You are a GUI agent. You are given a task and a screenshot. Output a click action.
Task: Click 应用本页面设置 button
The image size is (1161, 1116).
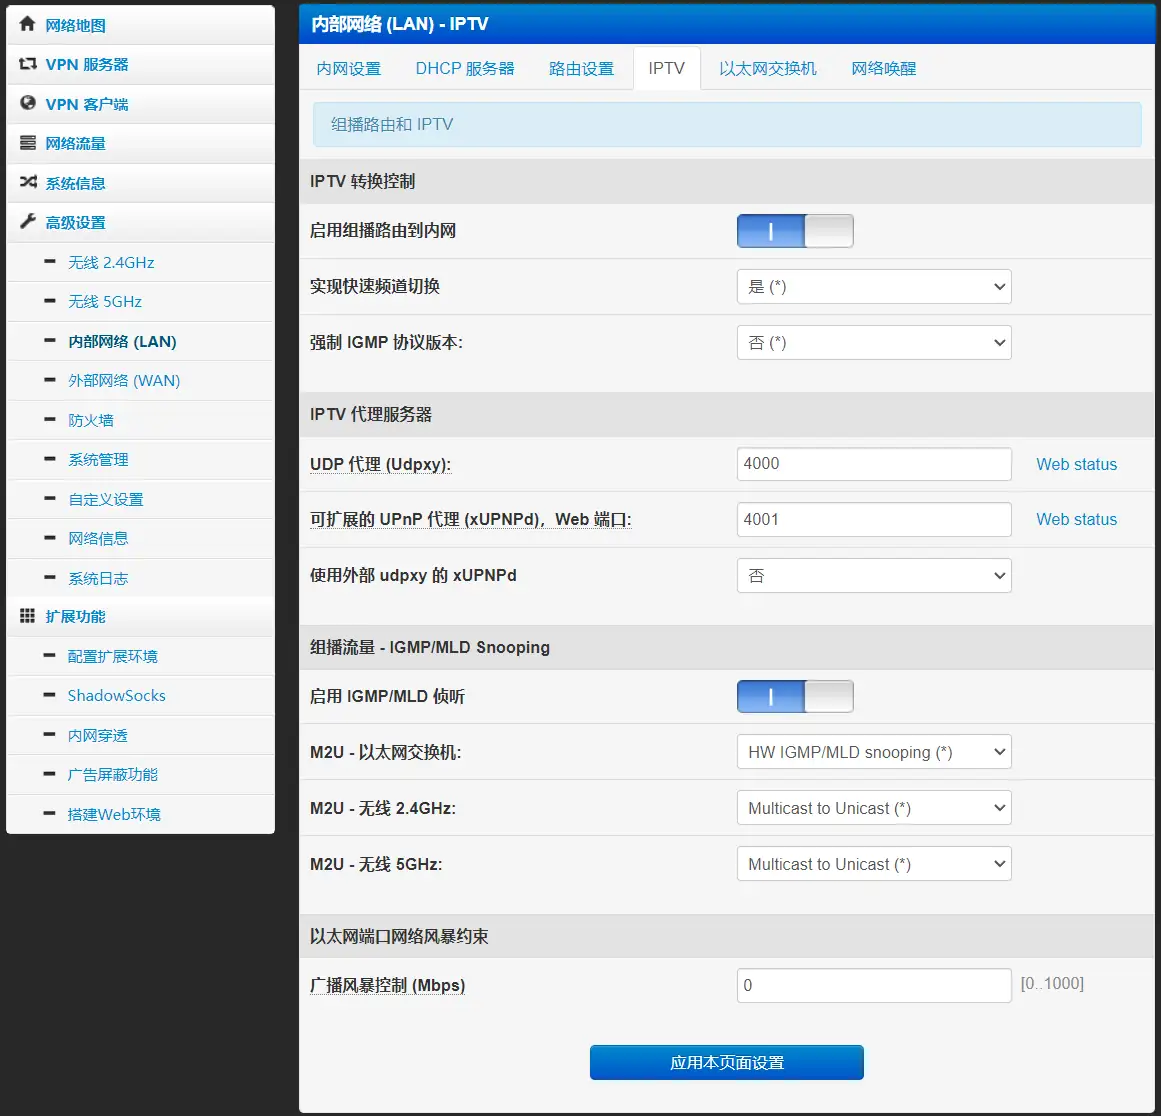tap(726, 1063)
